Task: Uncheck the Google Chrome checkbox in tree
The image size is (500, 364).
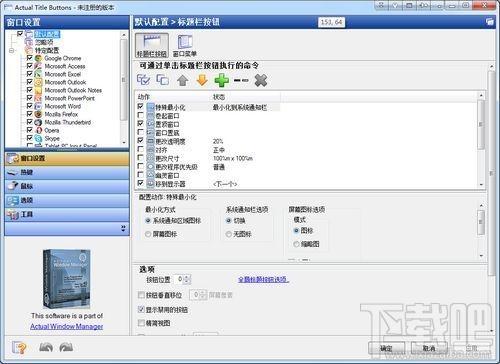Action: 29,58
